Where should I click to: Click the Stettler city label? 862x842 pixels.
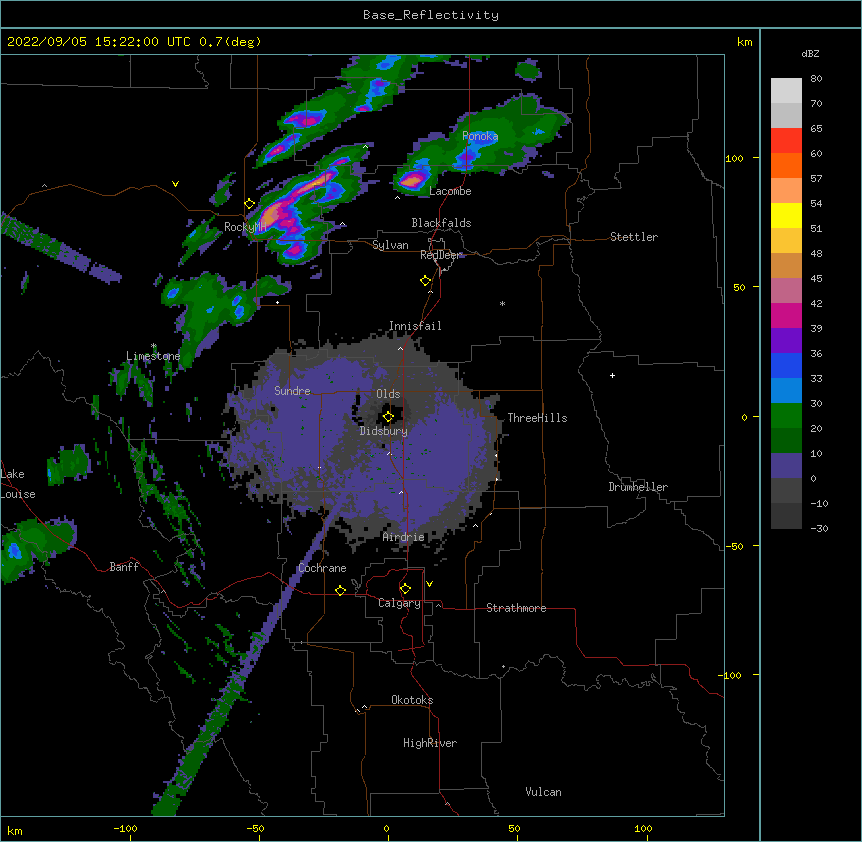pyautogui.click(x=634, y=237)
